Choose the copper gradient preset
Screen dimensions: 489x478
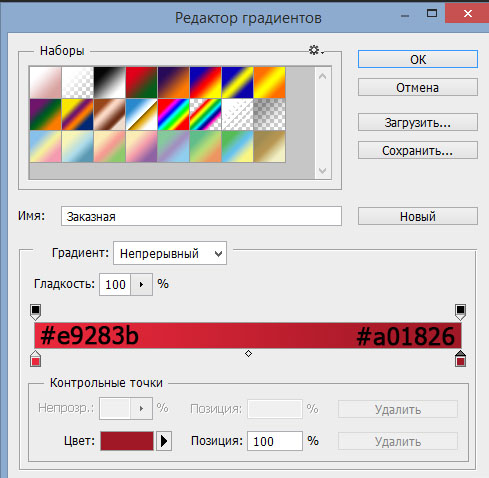click(x=110, y=114)
